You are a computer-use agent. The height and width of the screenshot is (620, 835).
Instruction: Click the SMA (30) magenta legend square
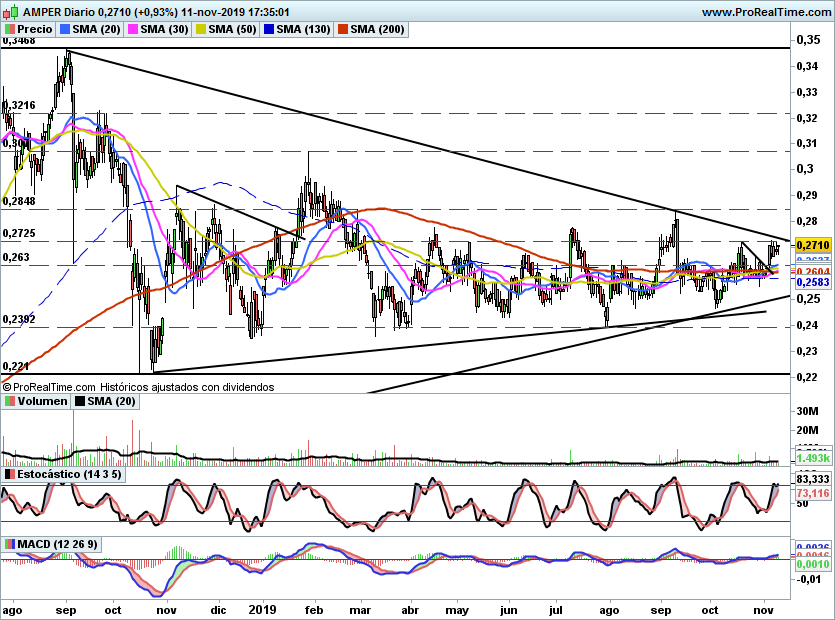pos(133,29)
